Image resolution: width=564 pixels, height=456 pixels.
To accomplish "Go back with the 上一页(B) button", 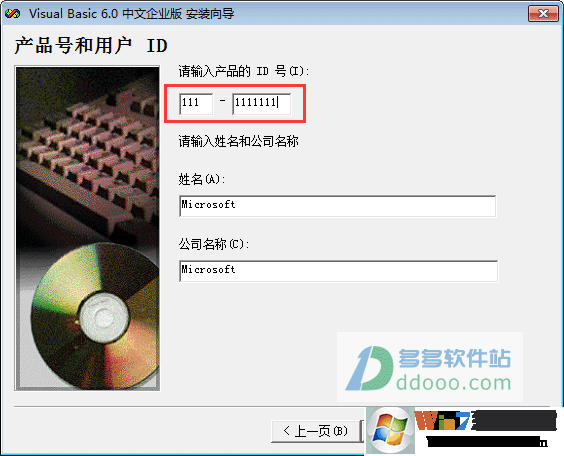I will click(315, 431).
